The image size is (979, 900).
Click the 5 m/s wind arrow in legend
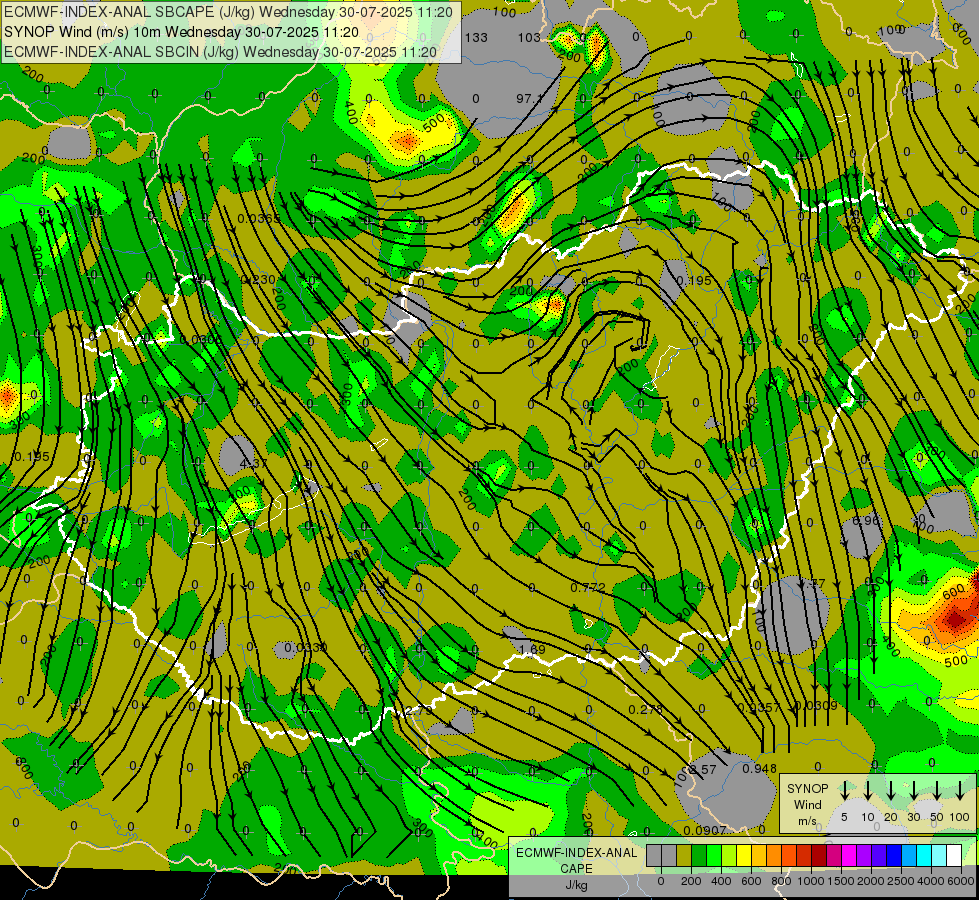845,791
